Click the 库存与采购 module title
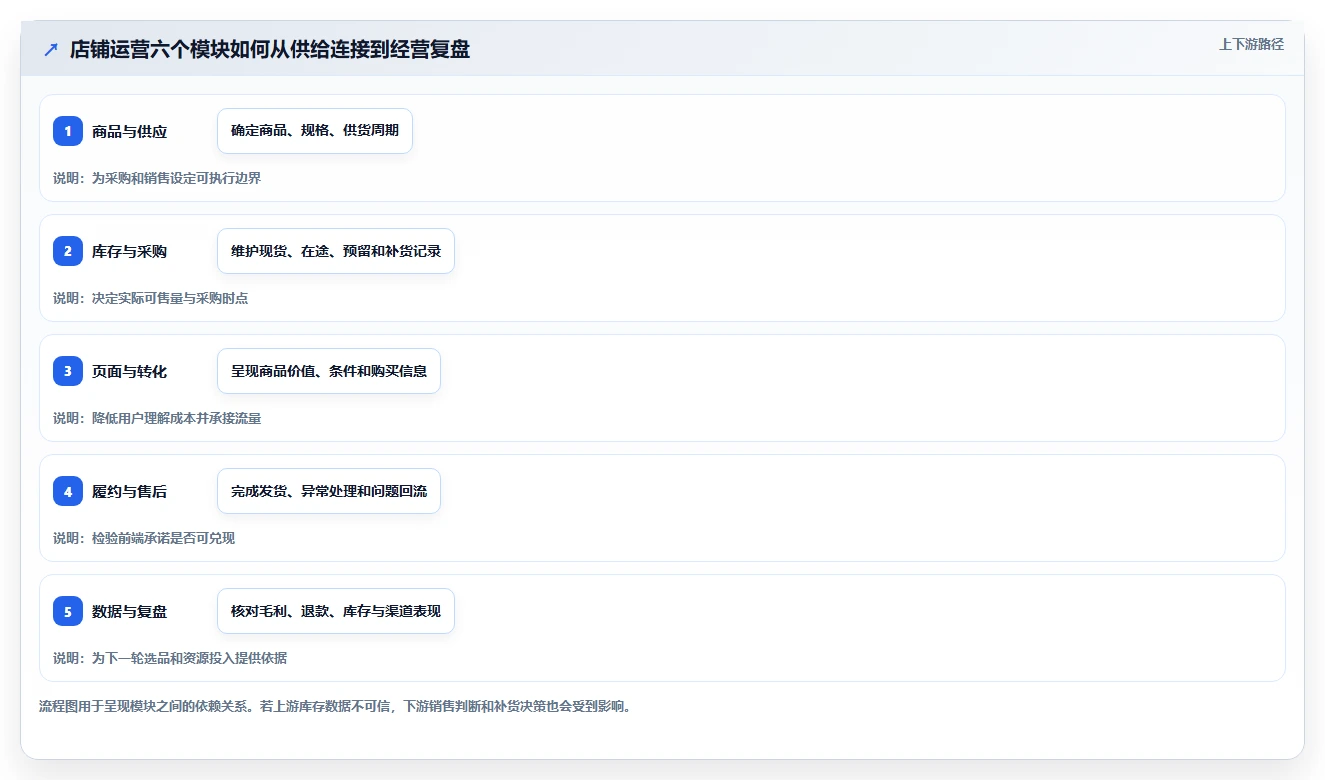Image resolution: width=1325 pixels, height=780 pixels. coord(129,251)
